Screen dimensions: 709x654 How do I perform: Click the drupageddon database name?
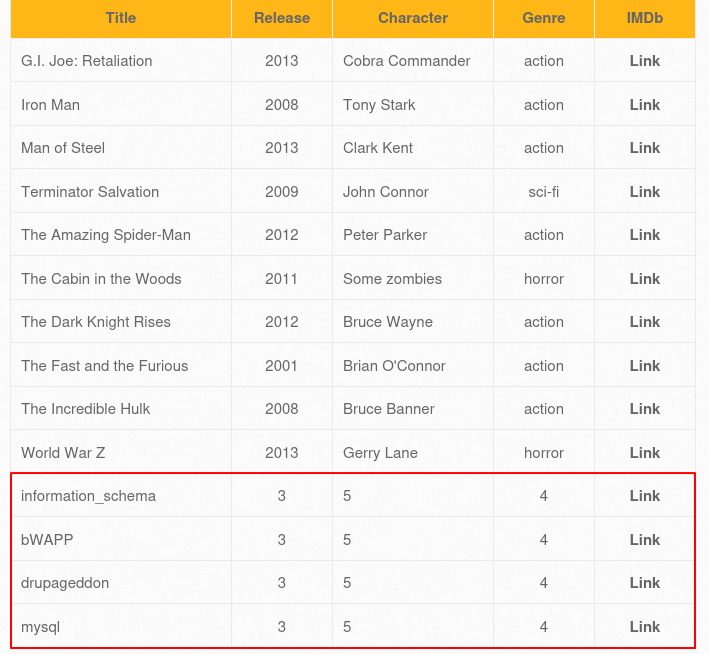click(65, 583)
